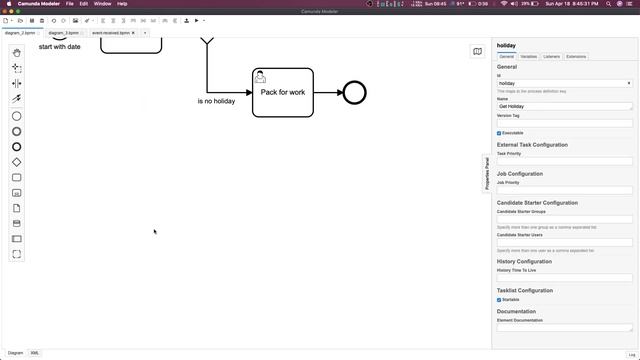640x360 pixels.
Task: Switch to the Diagram view tab
Action: 16,353
